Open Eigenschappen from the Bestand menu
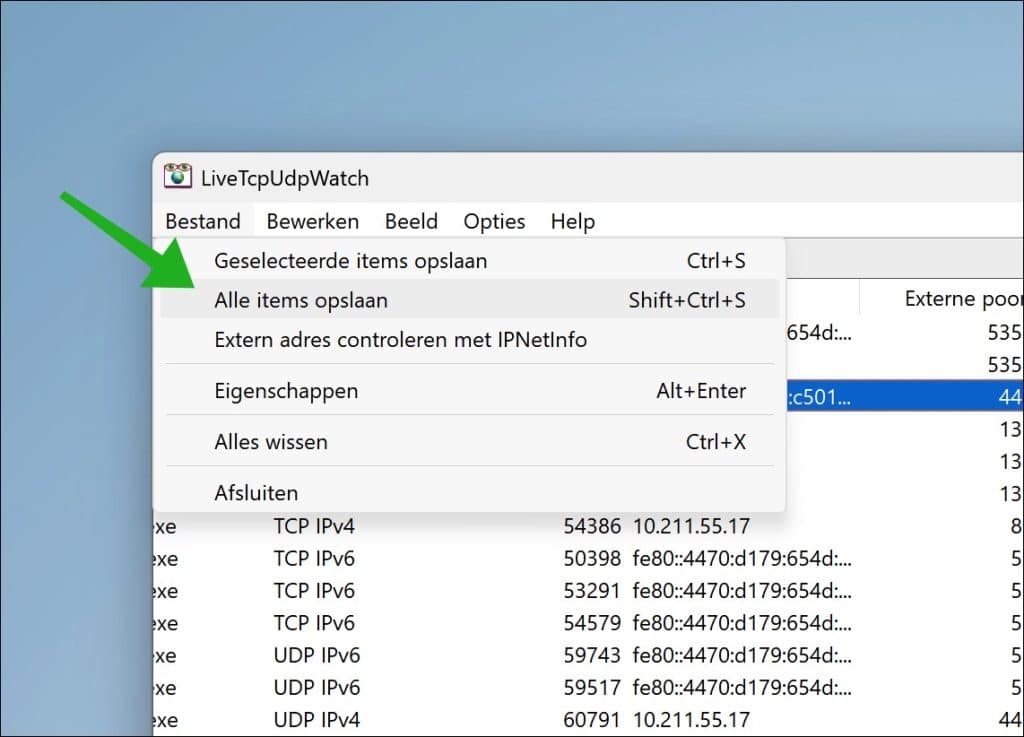This screenshot has width=1024, height=737. (x=470, y=390)
